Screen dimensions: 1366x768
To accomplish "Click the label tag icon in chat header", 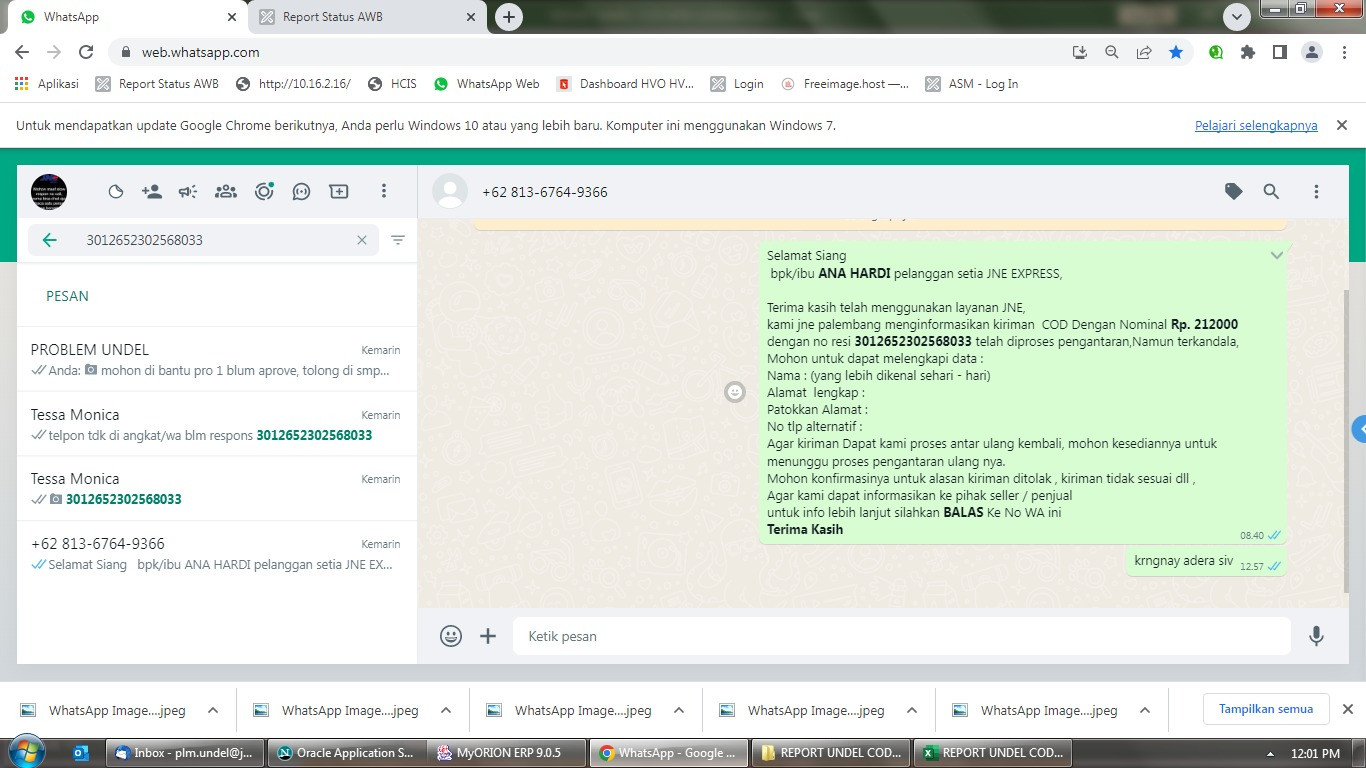I will (1234, 192).
